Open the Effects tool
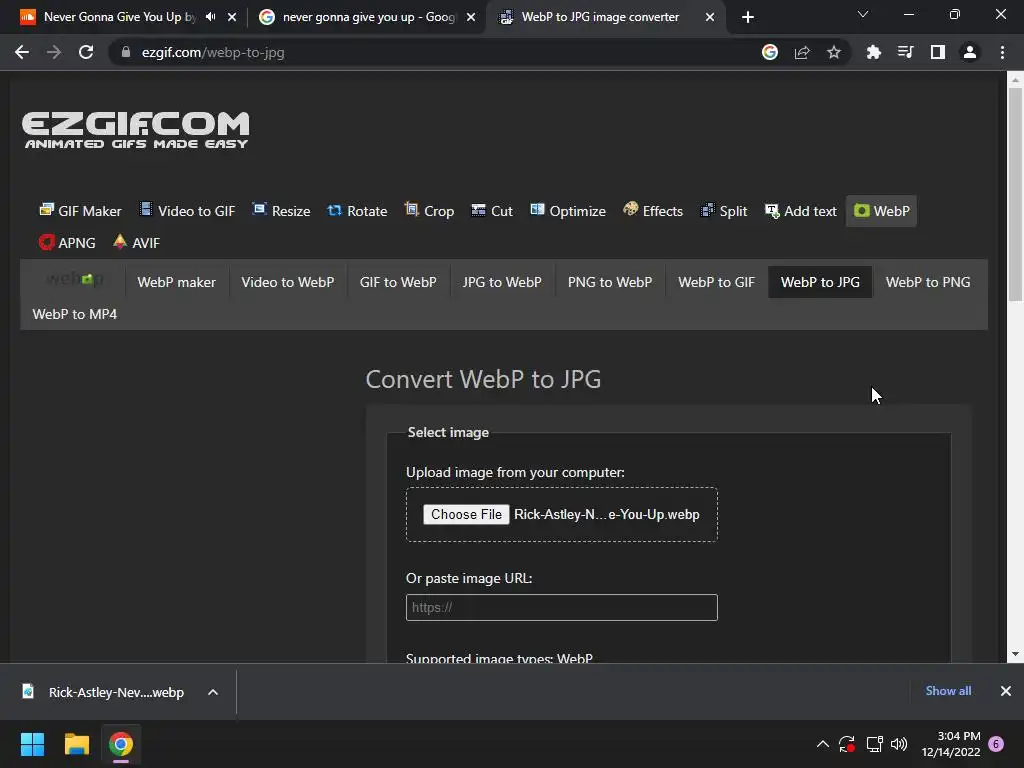 [653, 211]
